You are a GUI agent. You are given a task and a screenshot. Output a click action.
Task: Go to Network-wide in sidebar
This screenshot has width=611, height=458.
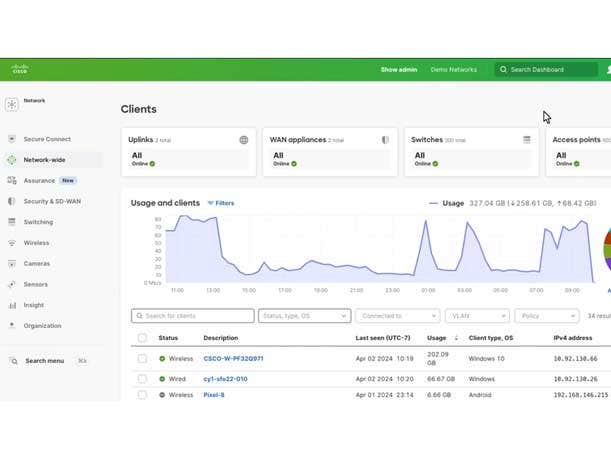click(44, 160)
